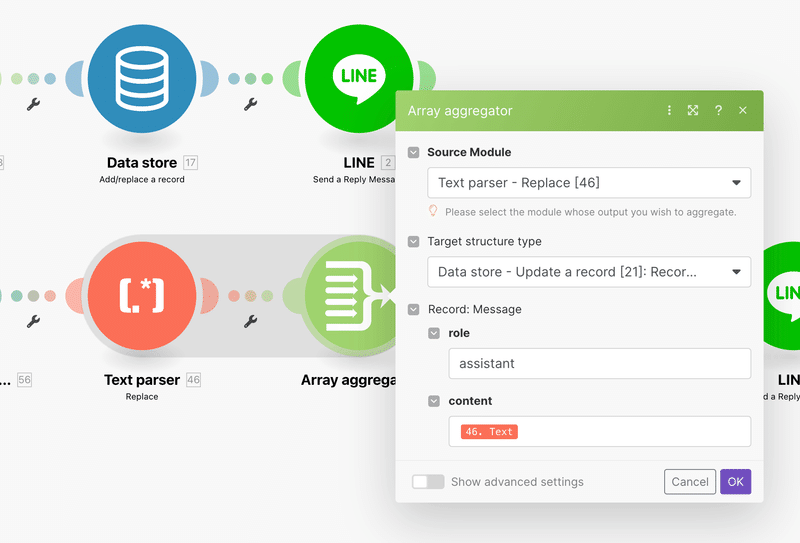Confirm with the OK button
Image resolution: width=800 pixels, height=543 pixels.
(736, 482)
